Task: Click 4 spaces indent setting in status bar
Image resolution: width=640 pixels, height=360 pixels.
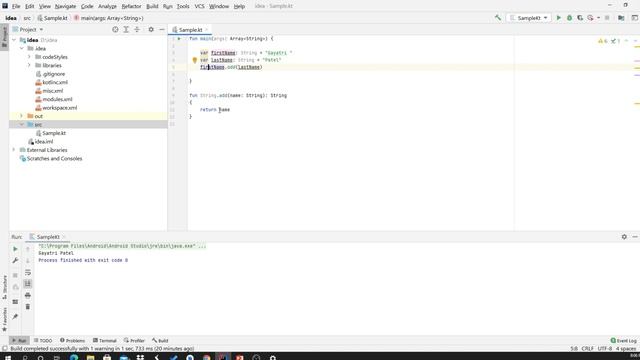Action: pos(626,349)
